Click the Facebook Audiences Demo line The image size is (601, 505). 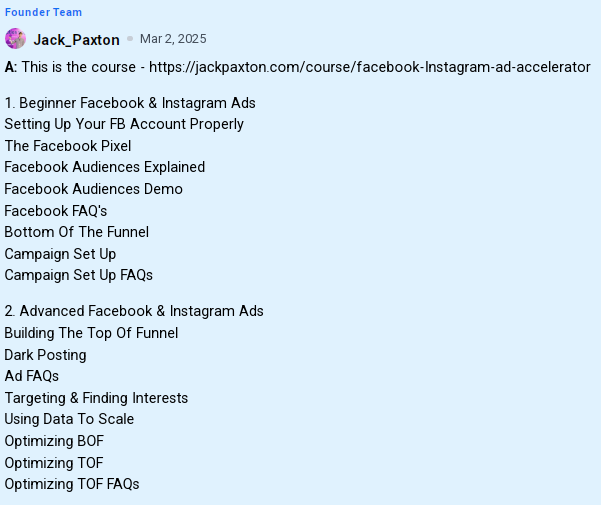pos(93,189)
